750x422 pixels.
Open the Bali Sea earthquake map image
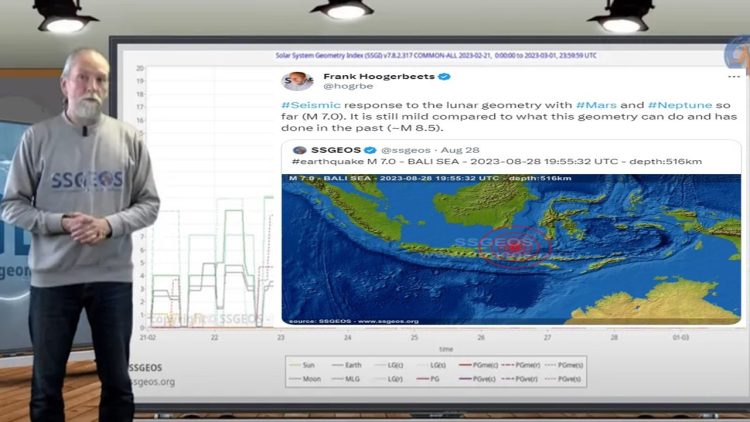tap(511, 249)
